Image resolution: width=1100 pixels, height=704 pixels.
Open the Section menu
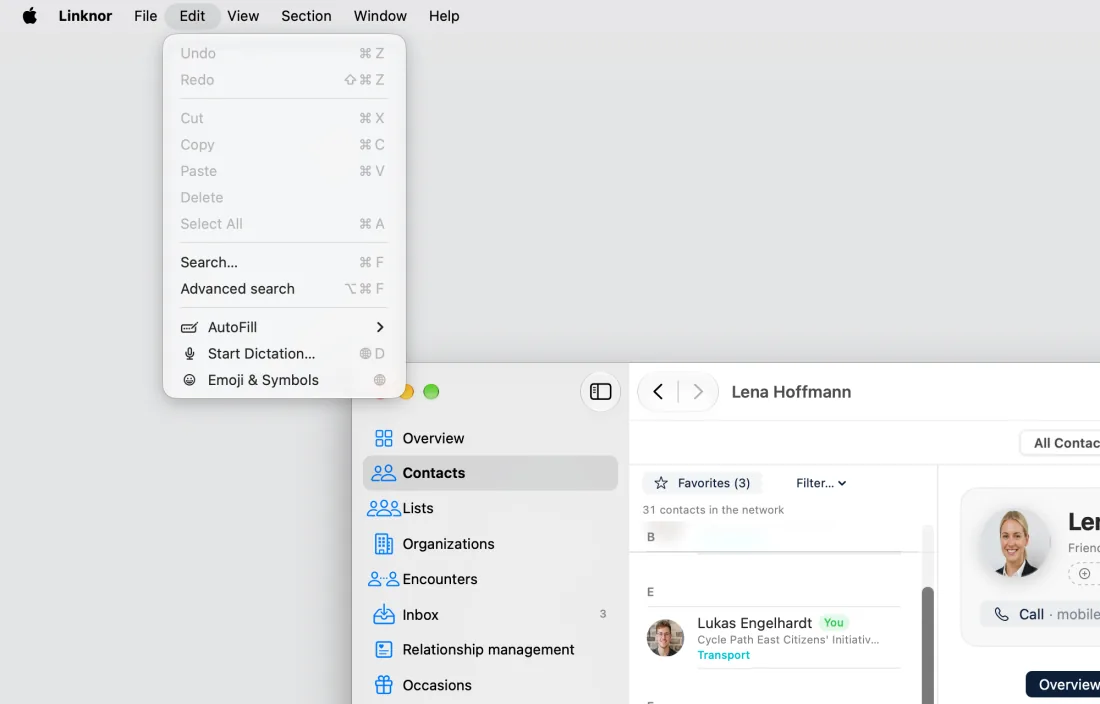pyautogui.click(x=306, y=15)
